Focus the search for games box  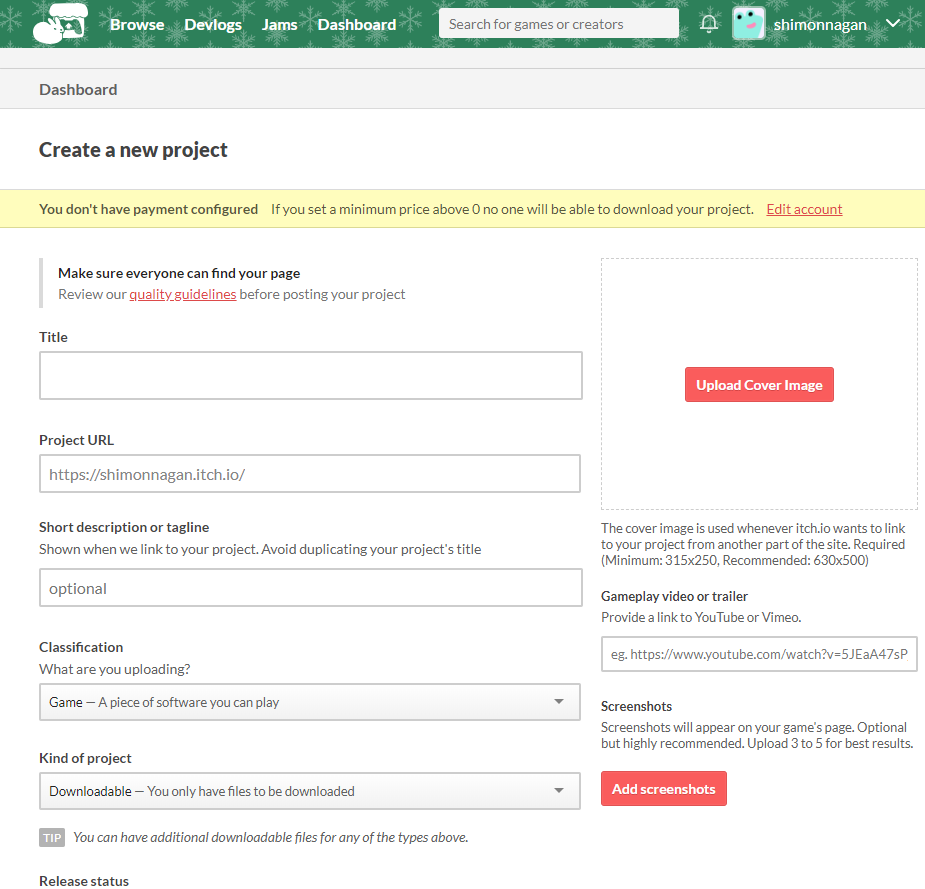[558, 24]
